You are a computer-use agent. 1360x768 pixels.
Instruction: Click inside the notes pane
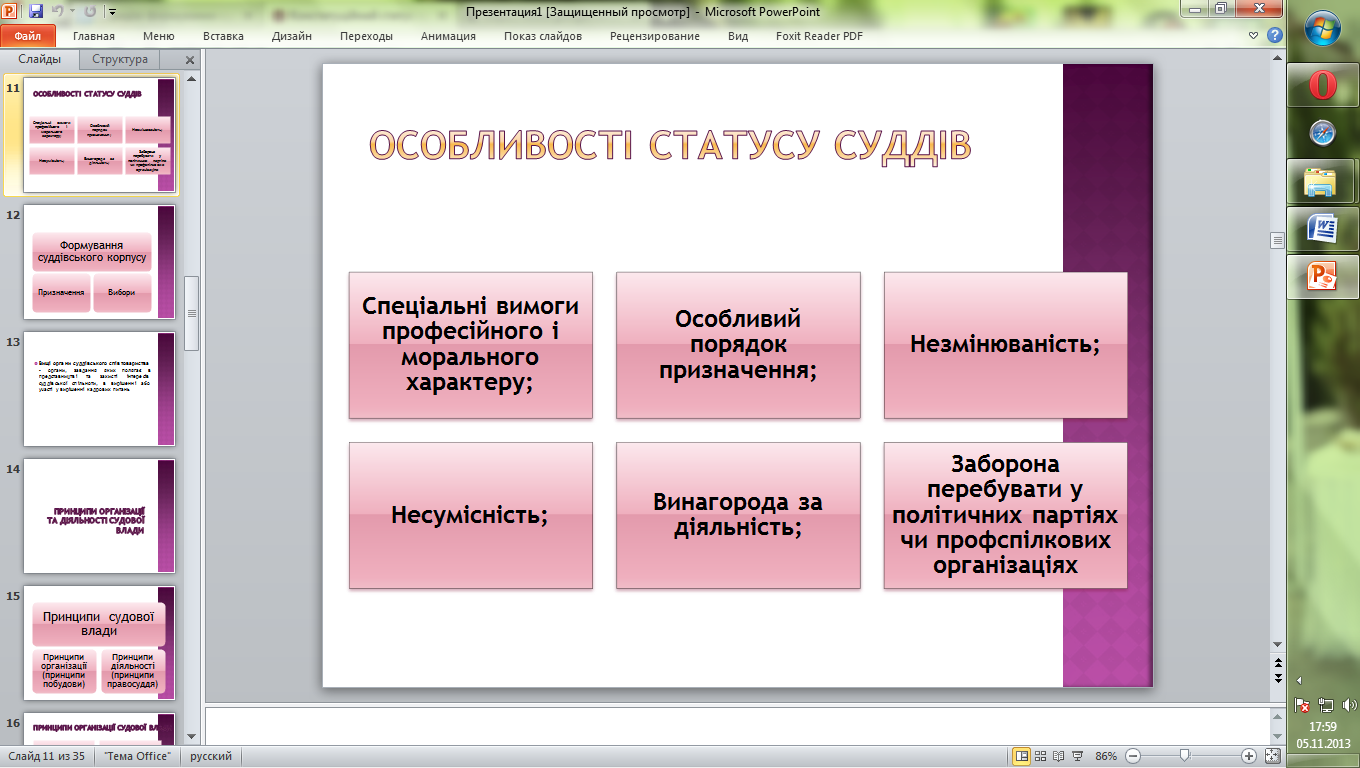[738, 725]
